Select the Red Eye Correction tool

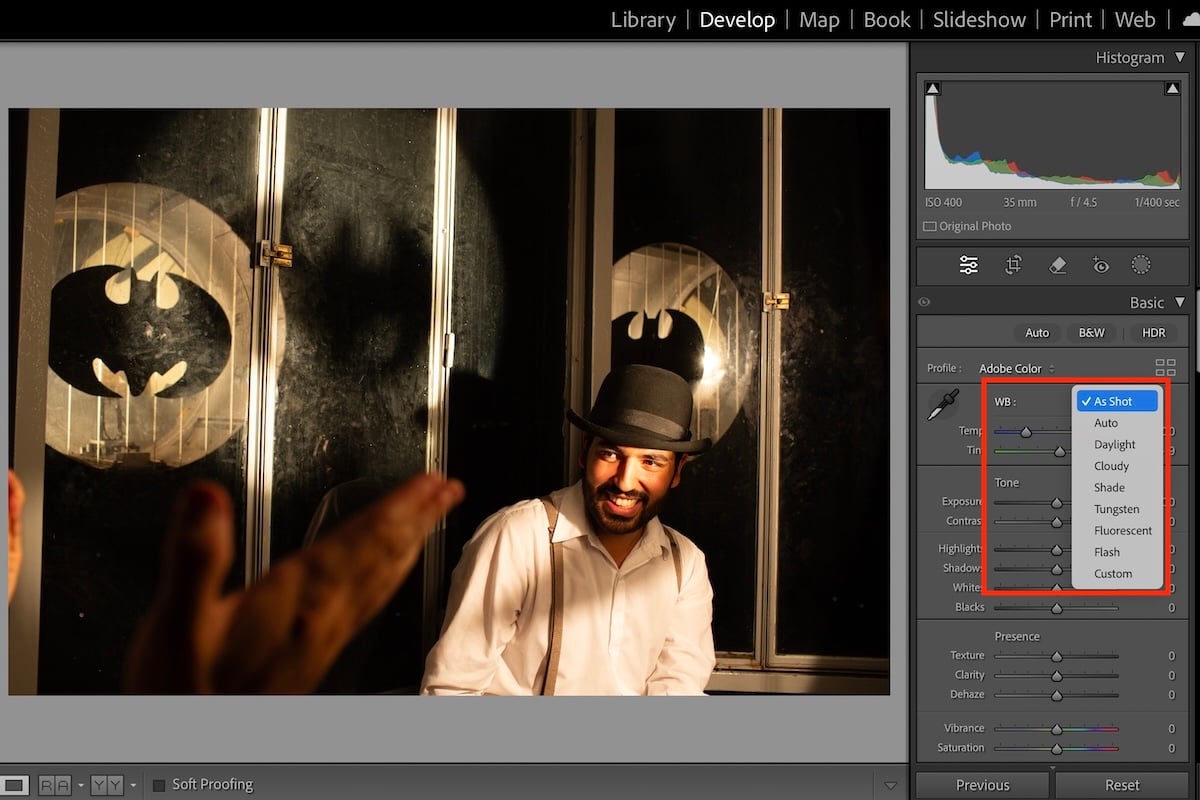coord(1099,265)
